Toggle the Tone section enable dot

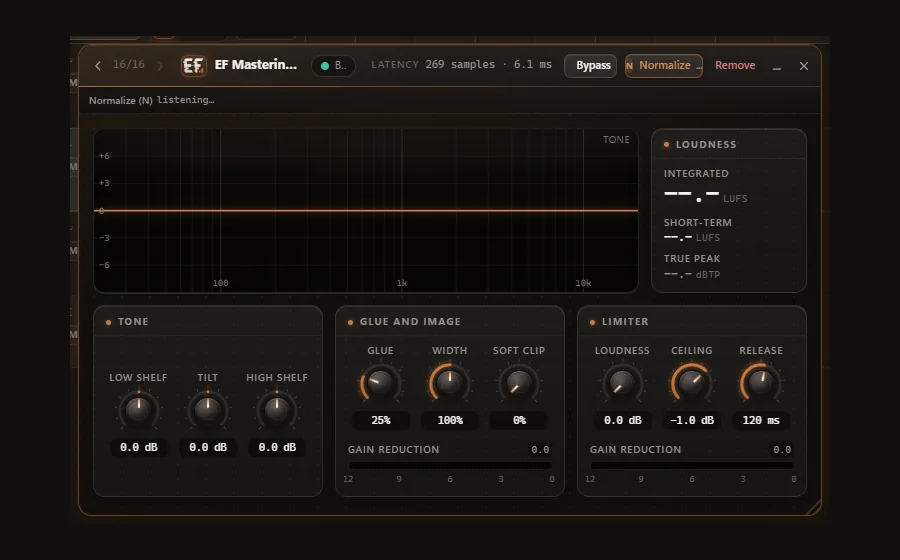point(108,322)
